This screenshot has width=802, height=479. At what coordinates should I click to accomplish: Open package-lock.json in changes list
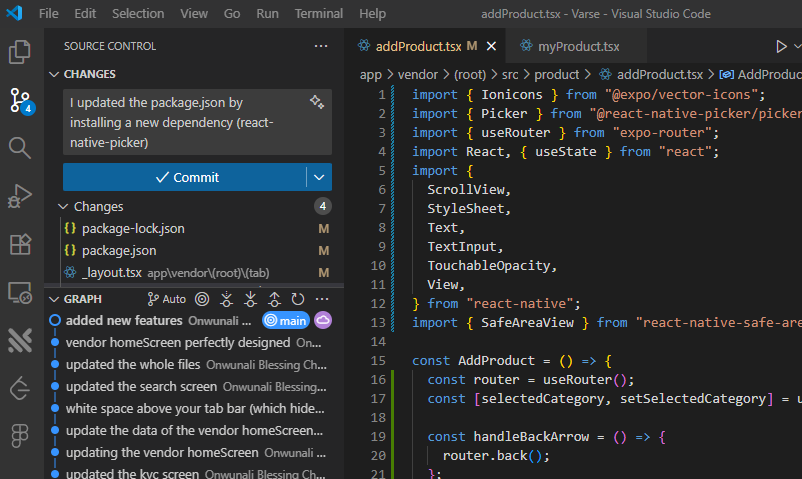click(x=197, y=229)
